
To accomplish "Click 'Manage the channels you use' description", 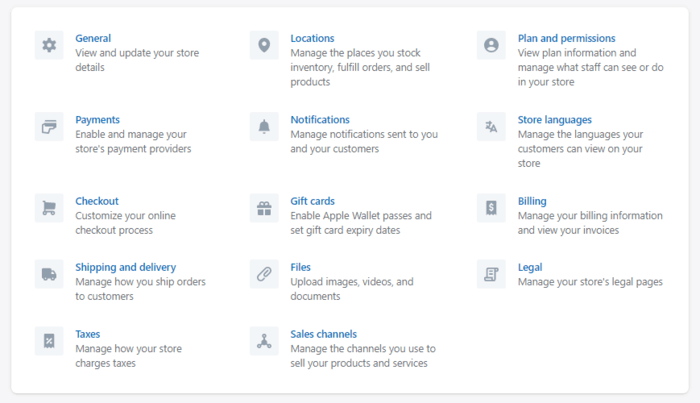I will (363, 356).
